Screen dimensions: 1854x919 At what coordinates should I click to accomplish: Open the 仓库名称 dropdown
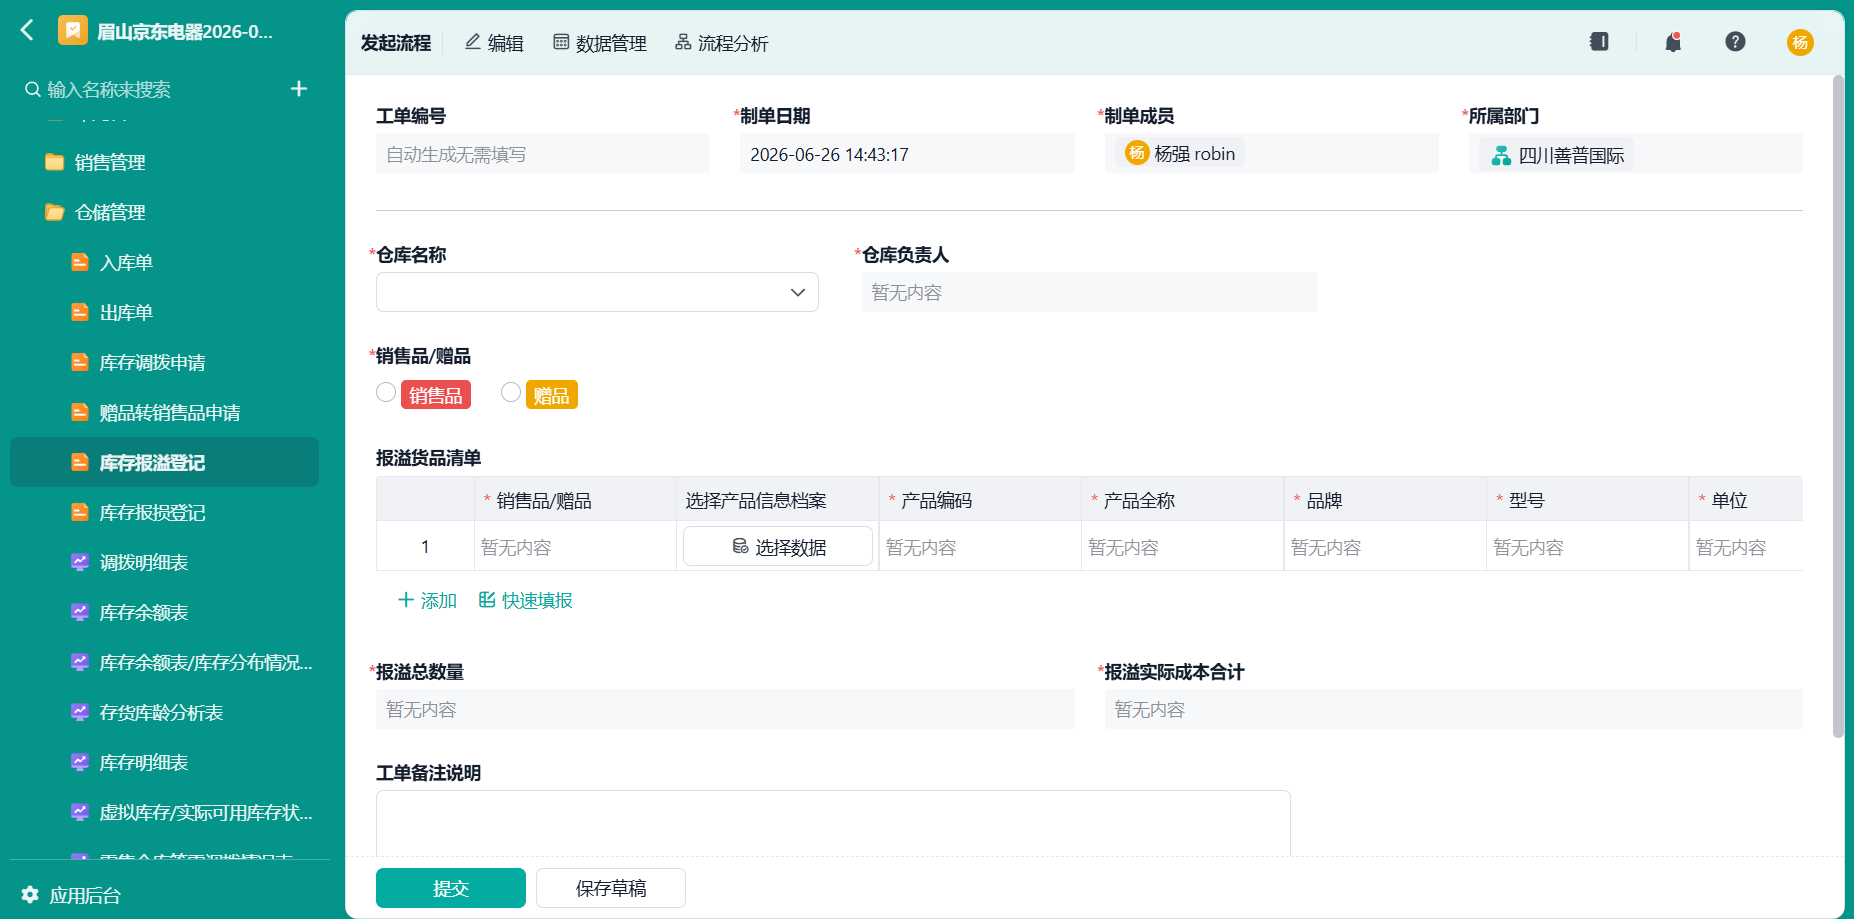(x=597, y=292)
